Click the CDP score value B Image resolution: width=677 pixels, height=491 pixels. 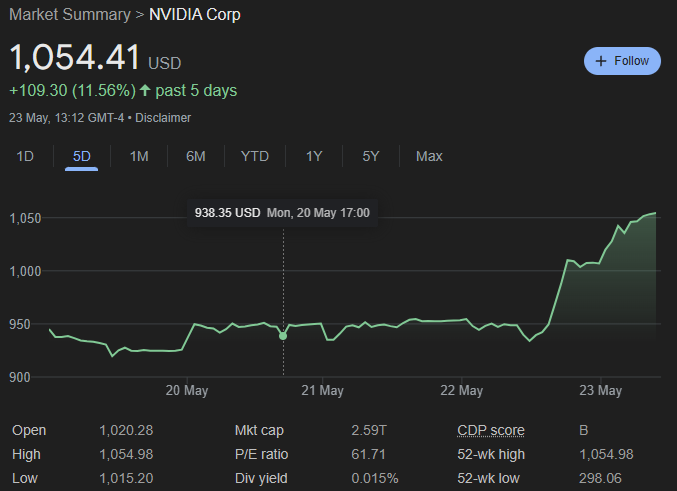[x=584, y=431]
